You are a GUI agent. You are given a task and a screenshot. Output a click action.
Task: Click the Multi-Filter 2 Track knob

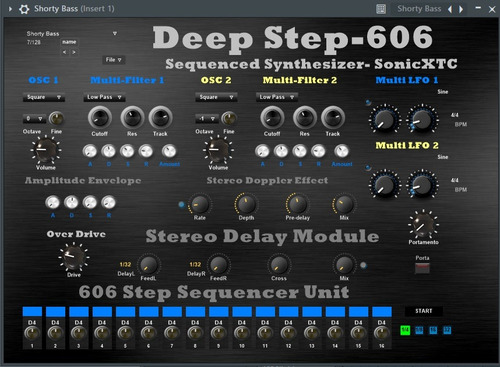333,117
